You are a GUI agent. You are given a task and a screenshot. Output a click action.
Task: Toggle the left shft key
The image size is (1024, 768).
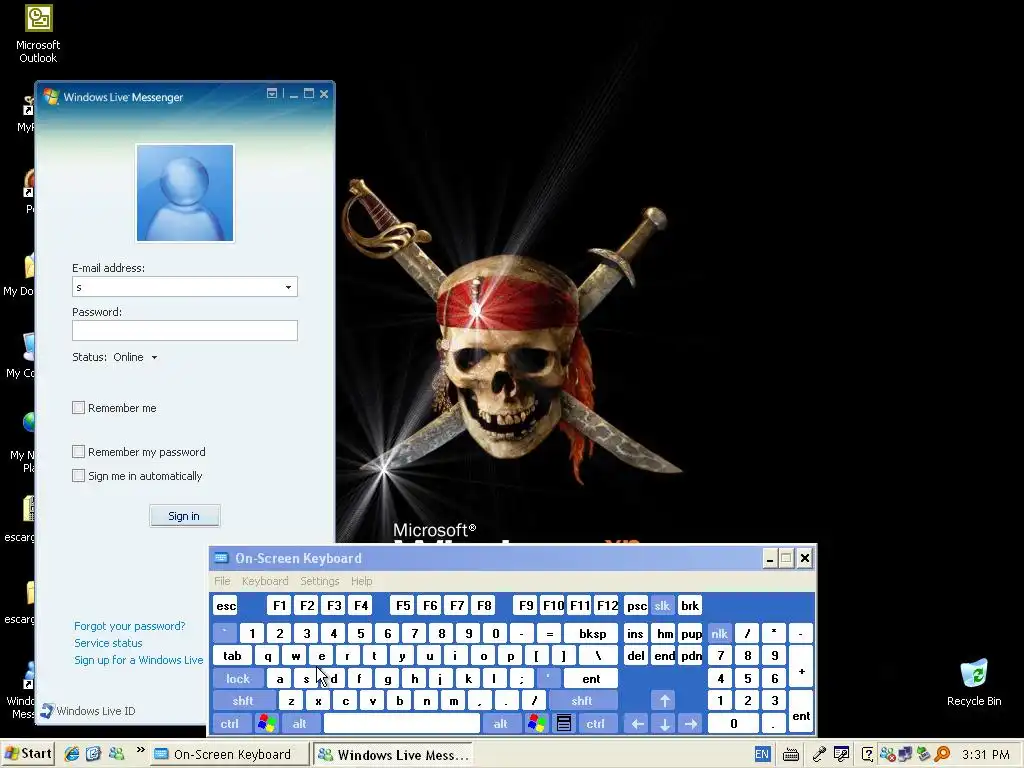[x=243, y=701]
